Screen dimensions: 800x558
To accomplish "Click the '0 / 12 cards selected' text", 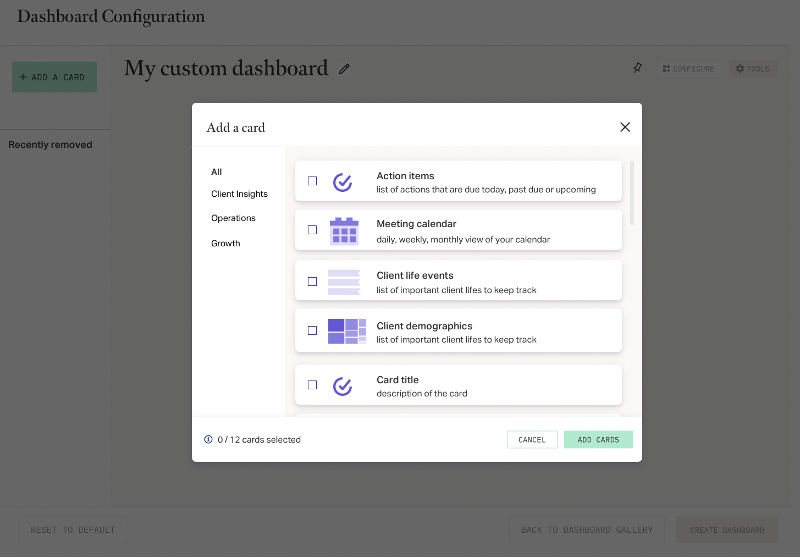I will pyautogui.click(x=259, y=440).
